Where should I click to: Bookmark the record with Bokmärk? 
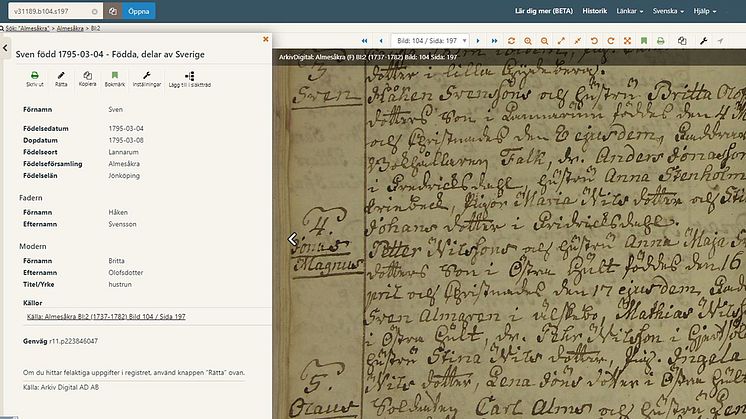[x=115, y=79]
